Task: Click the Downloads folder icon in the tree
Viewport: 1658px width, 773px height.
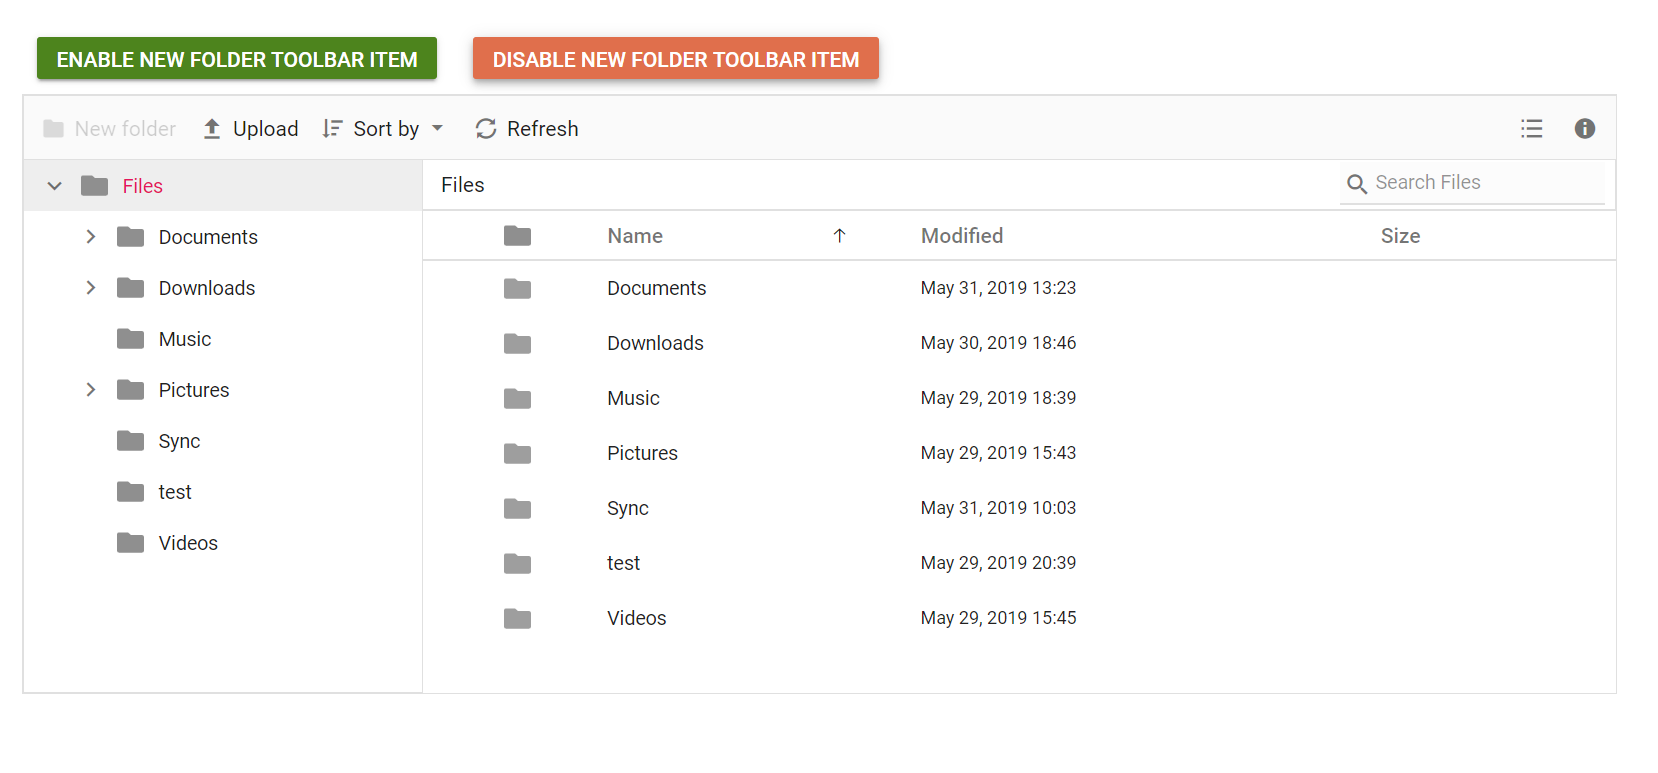Action: [x=131, y=287]
